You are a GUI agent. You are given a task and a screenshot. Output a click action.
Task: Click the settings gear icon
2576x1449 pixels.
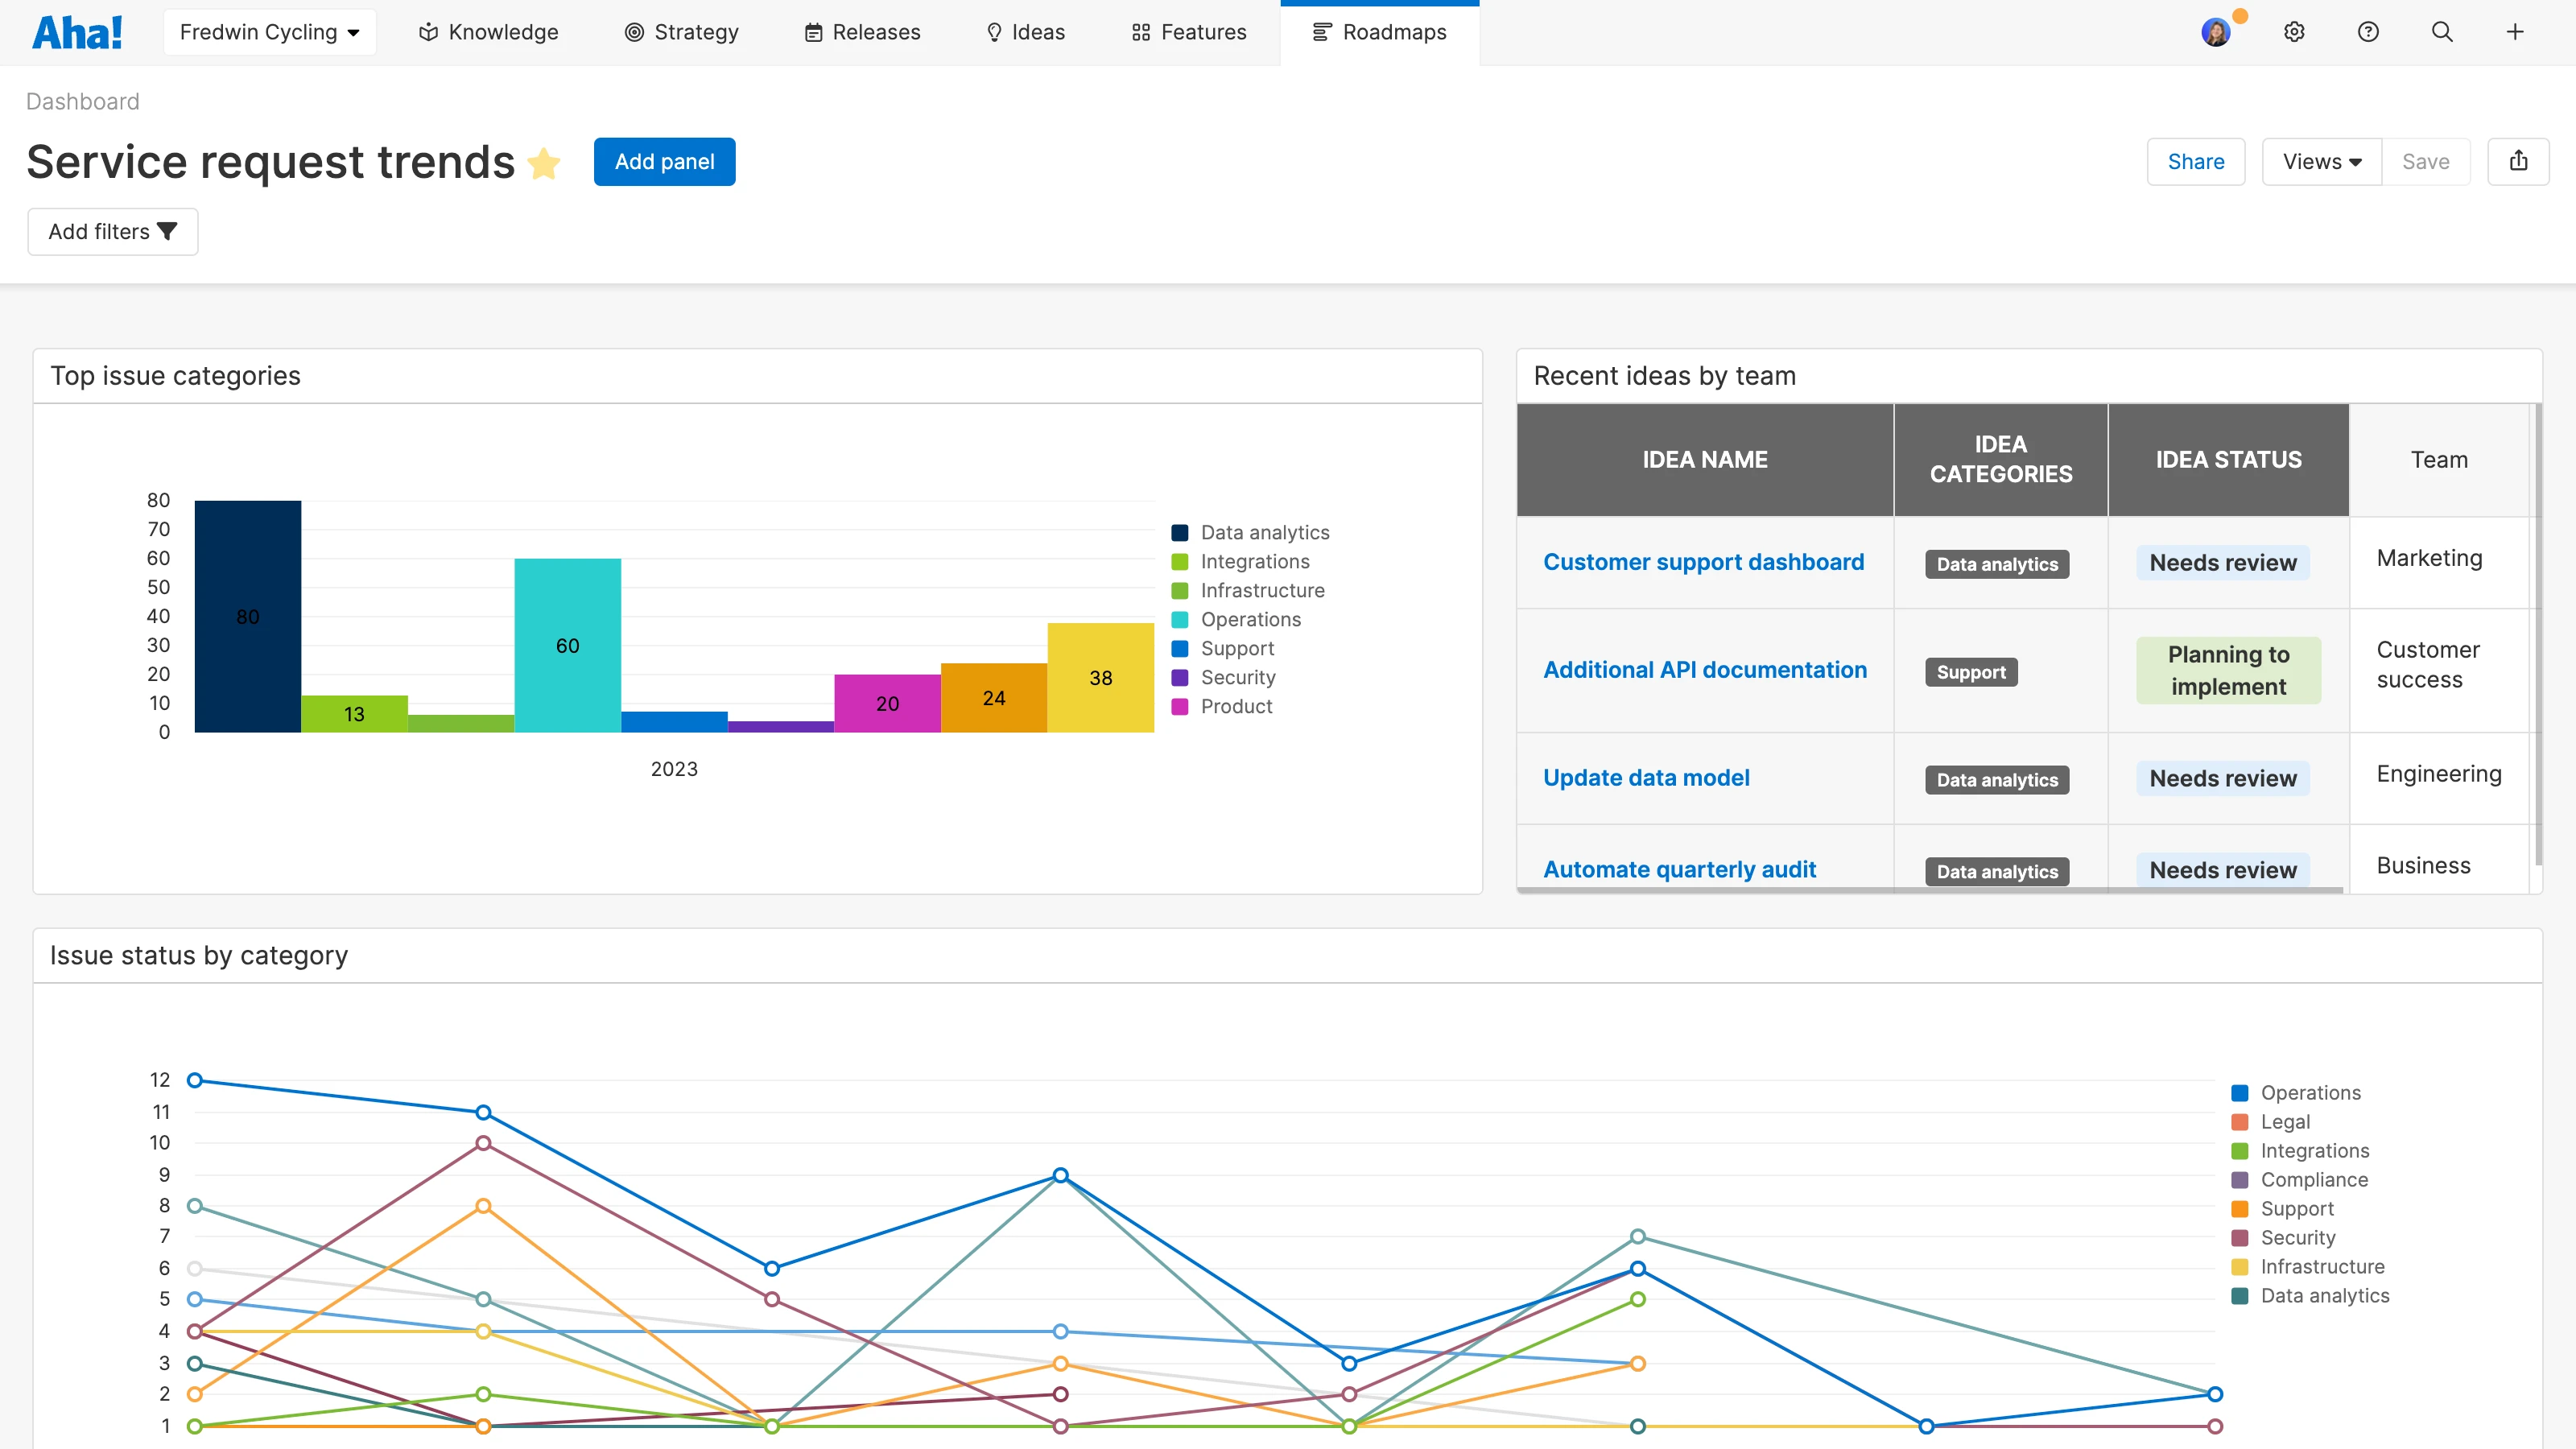click(2294, 31)
